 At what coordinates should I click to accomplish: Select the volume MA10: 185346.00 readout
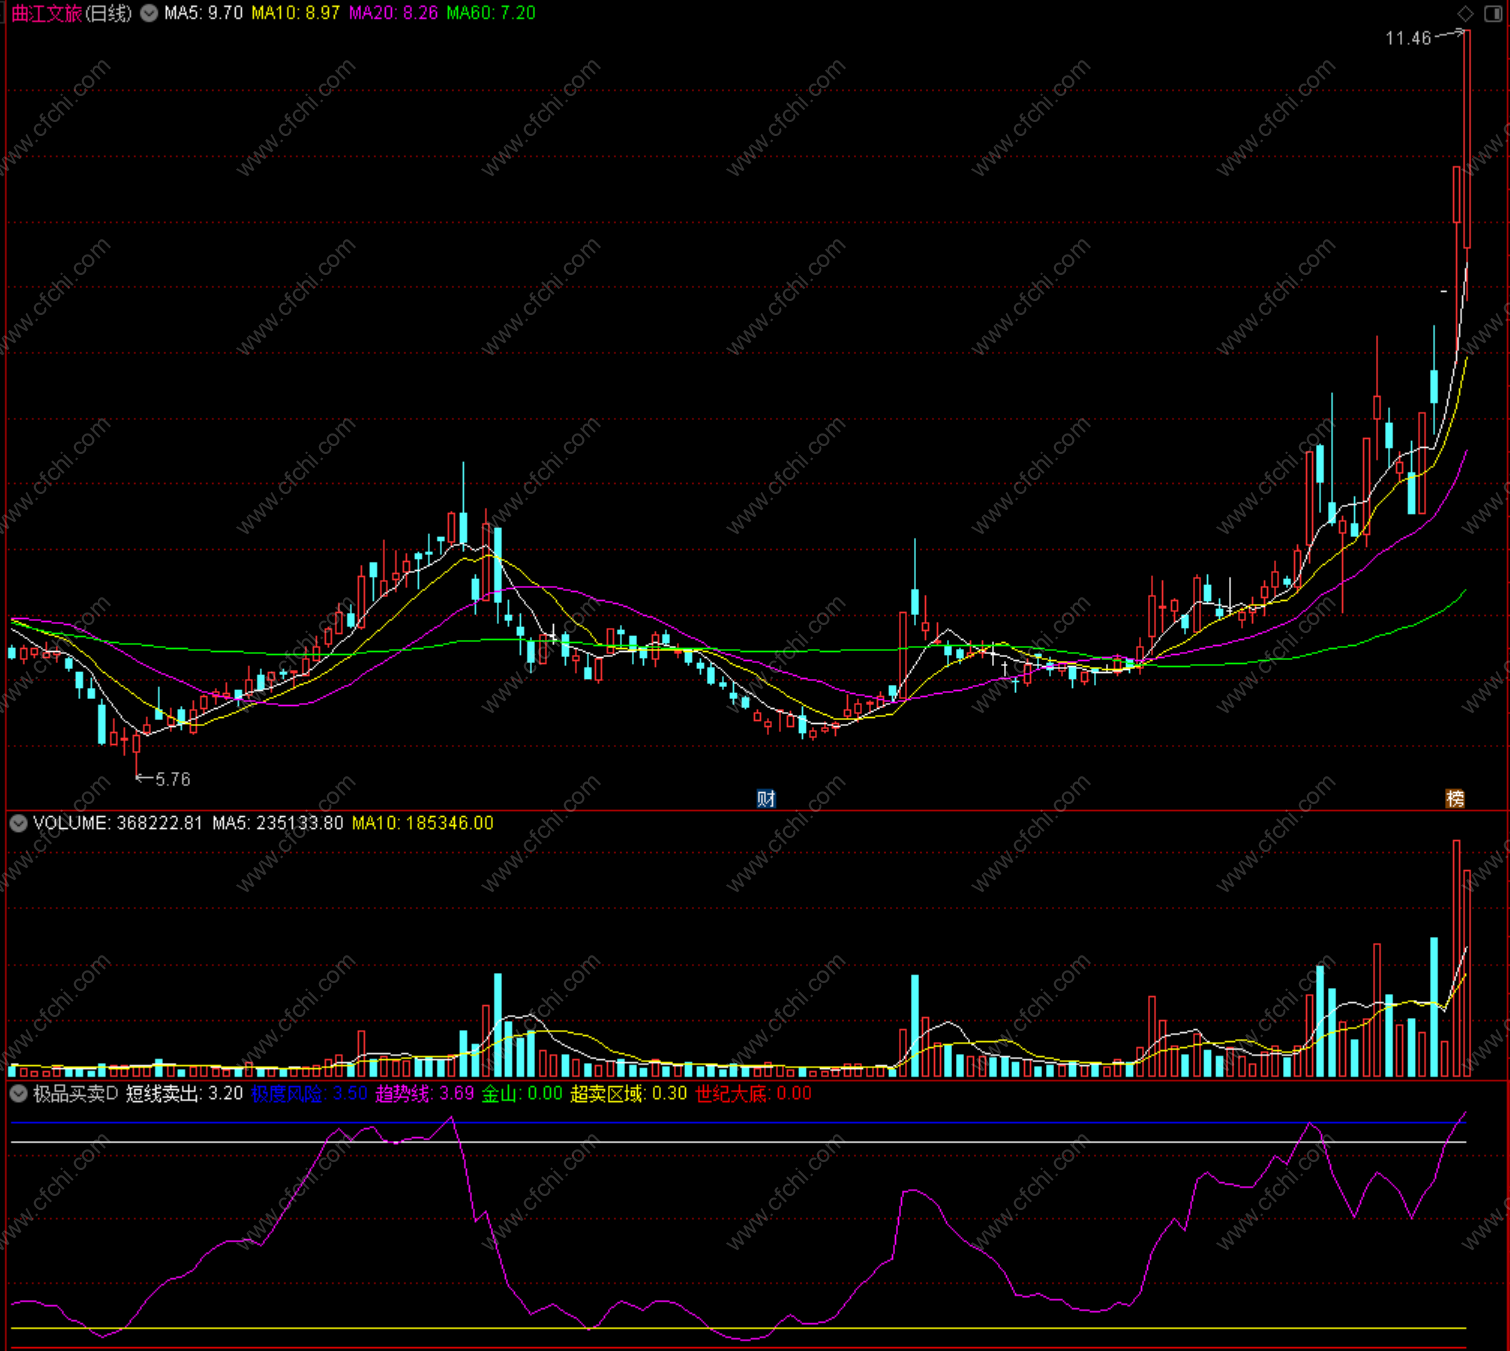(423, 823)
